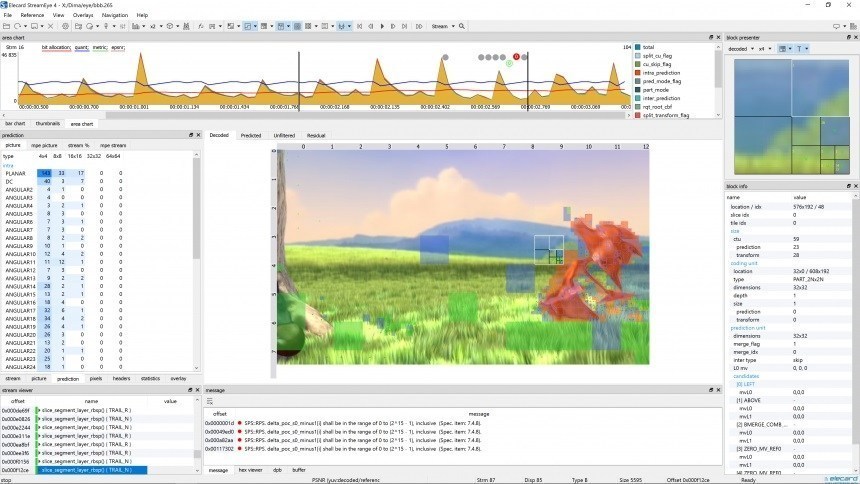Open the settings gear in toolbar
Screen dimensions: 860x484
point(66,26)
